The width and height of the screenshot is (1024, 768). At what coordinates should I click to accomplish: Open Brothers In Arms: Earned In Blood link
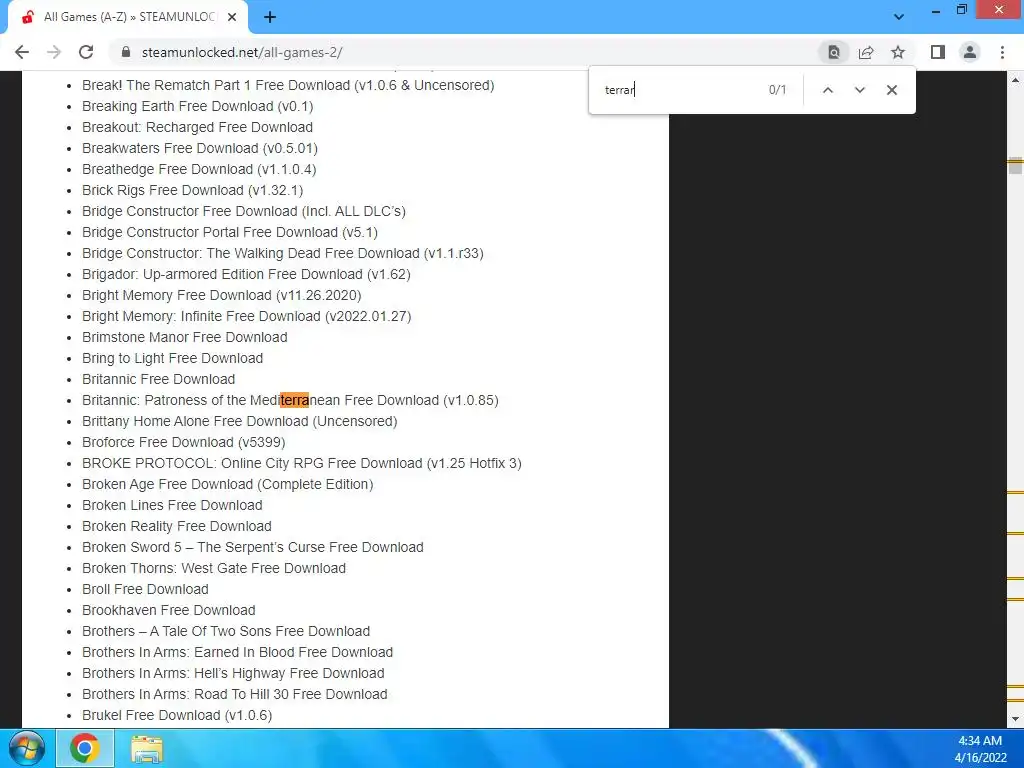pyautogui.click(x=238, y=652)
